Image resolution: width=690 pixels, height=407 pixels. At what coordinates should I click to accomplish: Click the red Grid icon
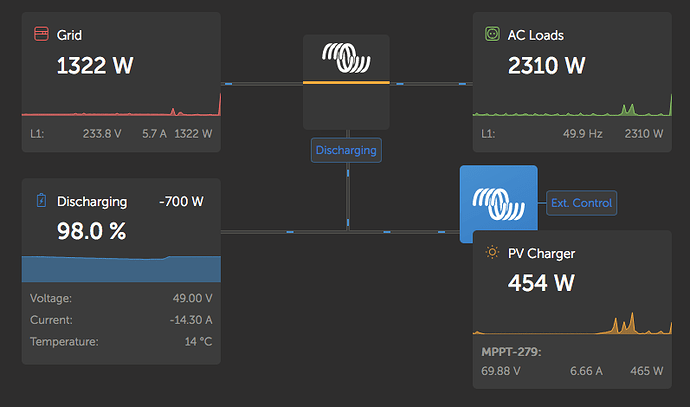click(41, 34)
